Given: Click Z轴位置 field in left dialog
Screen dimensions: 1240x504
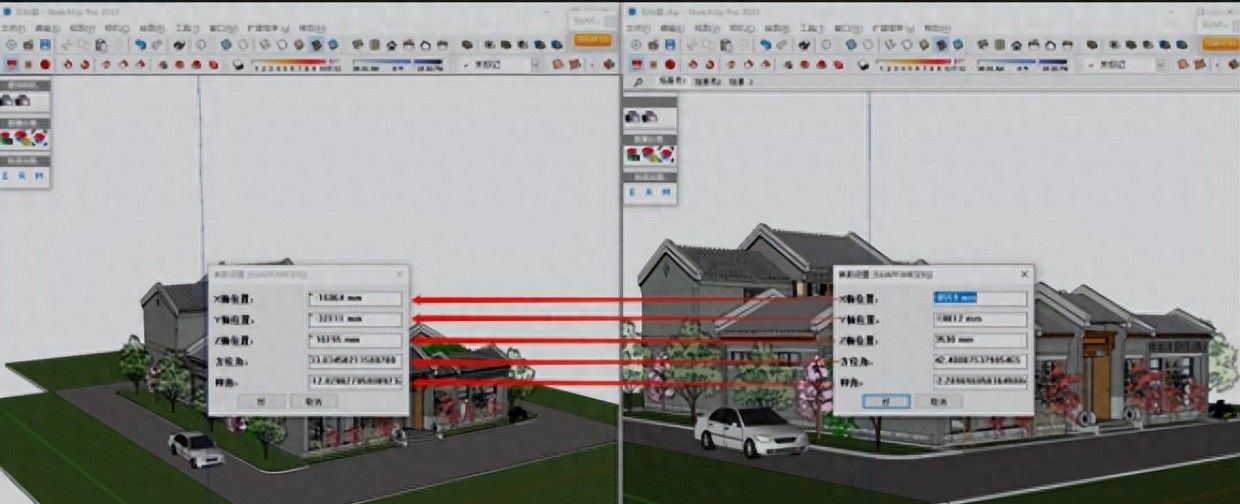Looking at the screenshot, I should point(355,340).
